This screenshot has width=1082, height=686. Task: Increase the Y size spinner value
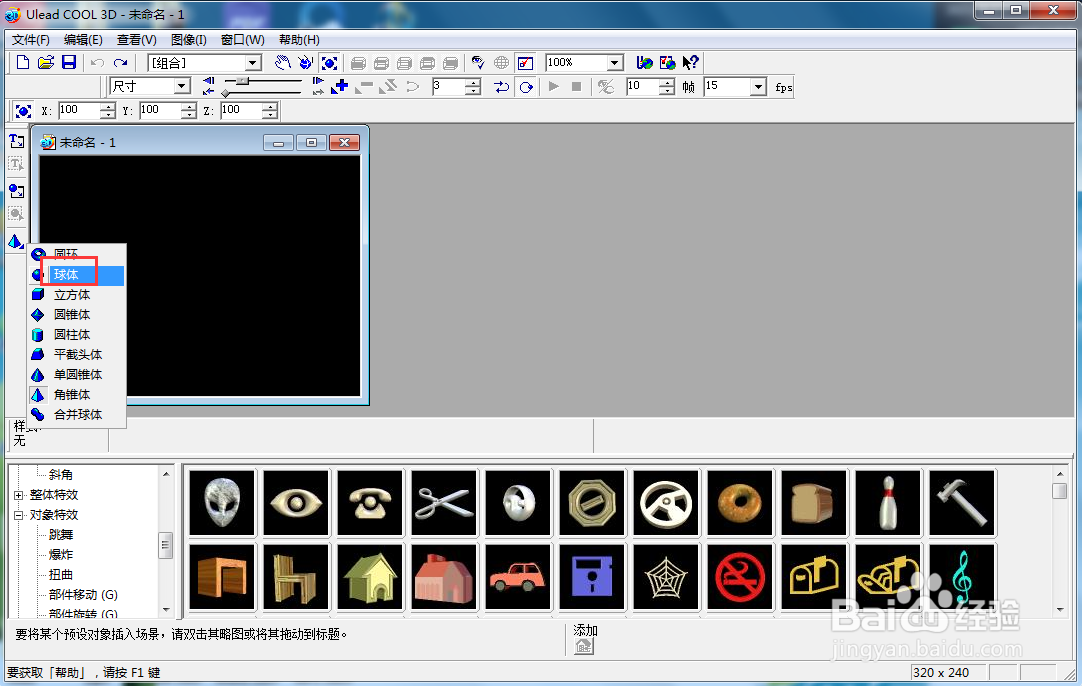click(x=189, y=106)
